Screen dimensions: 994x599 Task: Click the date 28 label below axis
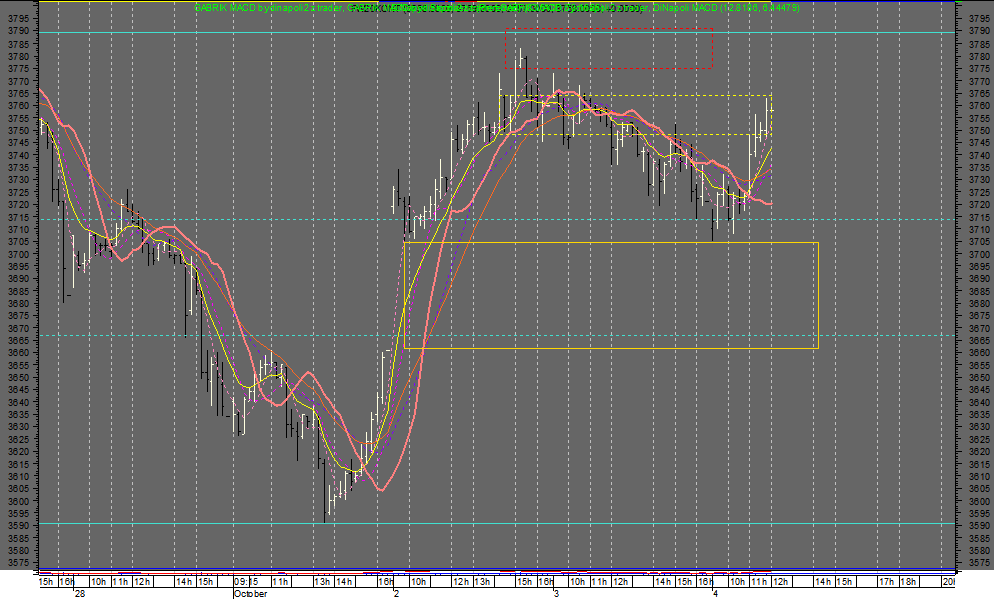[x=81, y=593]
